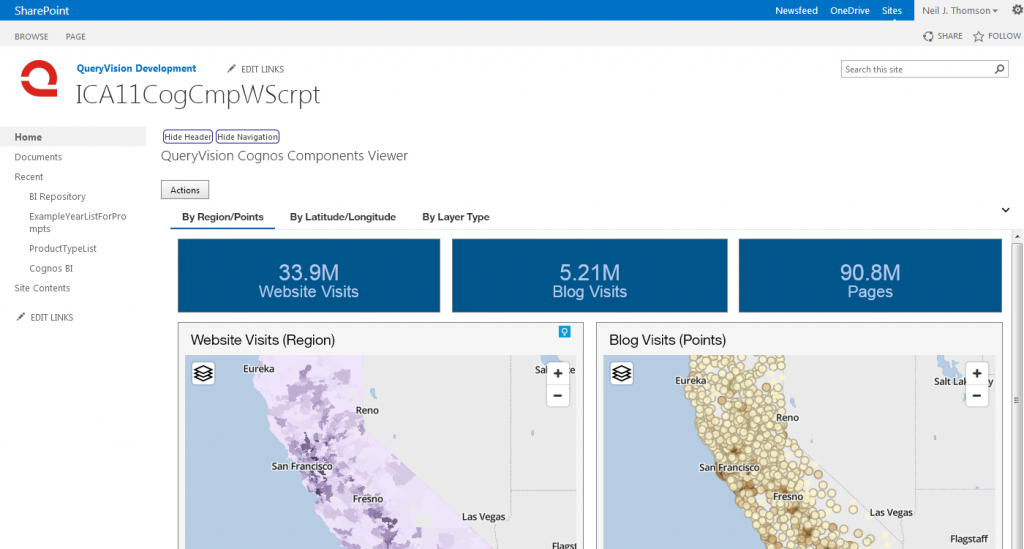Open the Actions dropdown button
The image size is (1024, 549).
(x=185, y=190)
